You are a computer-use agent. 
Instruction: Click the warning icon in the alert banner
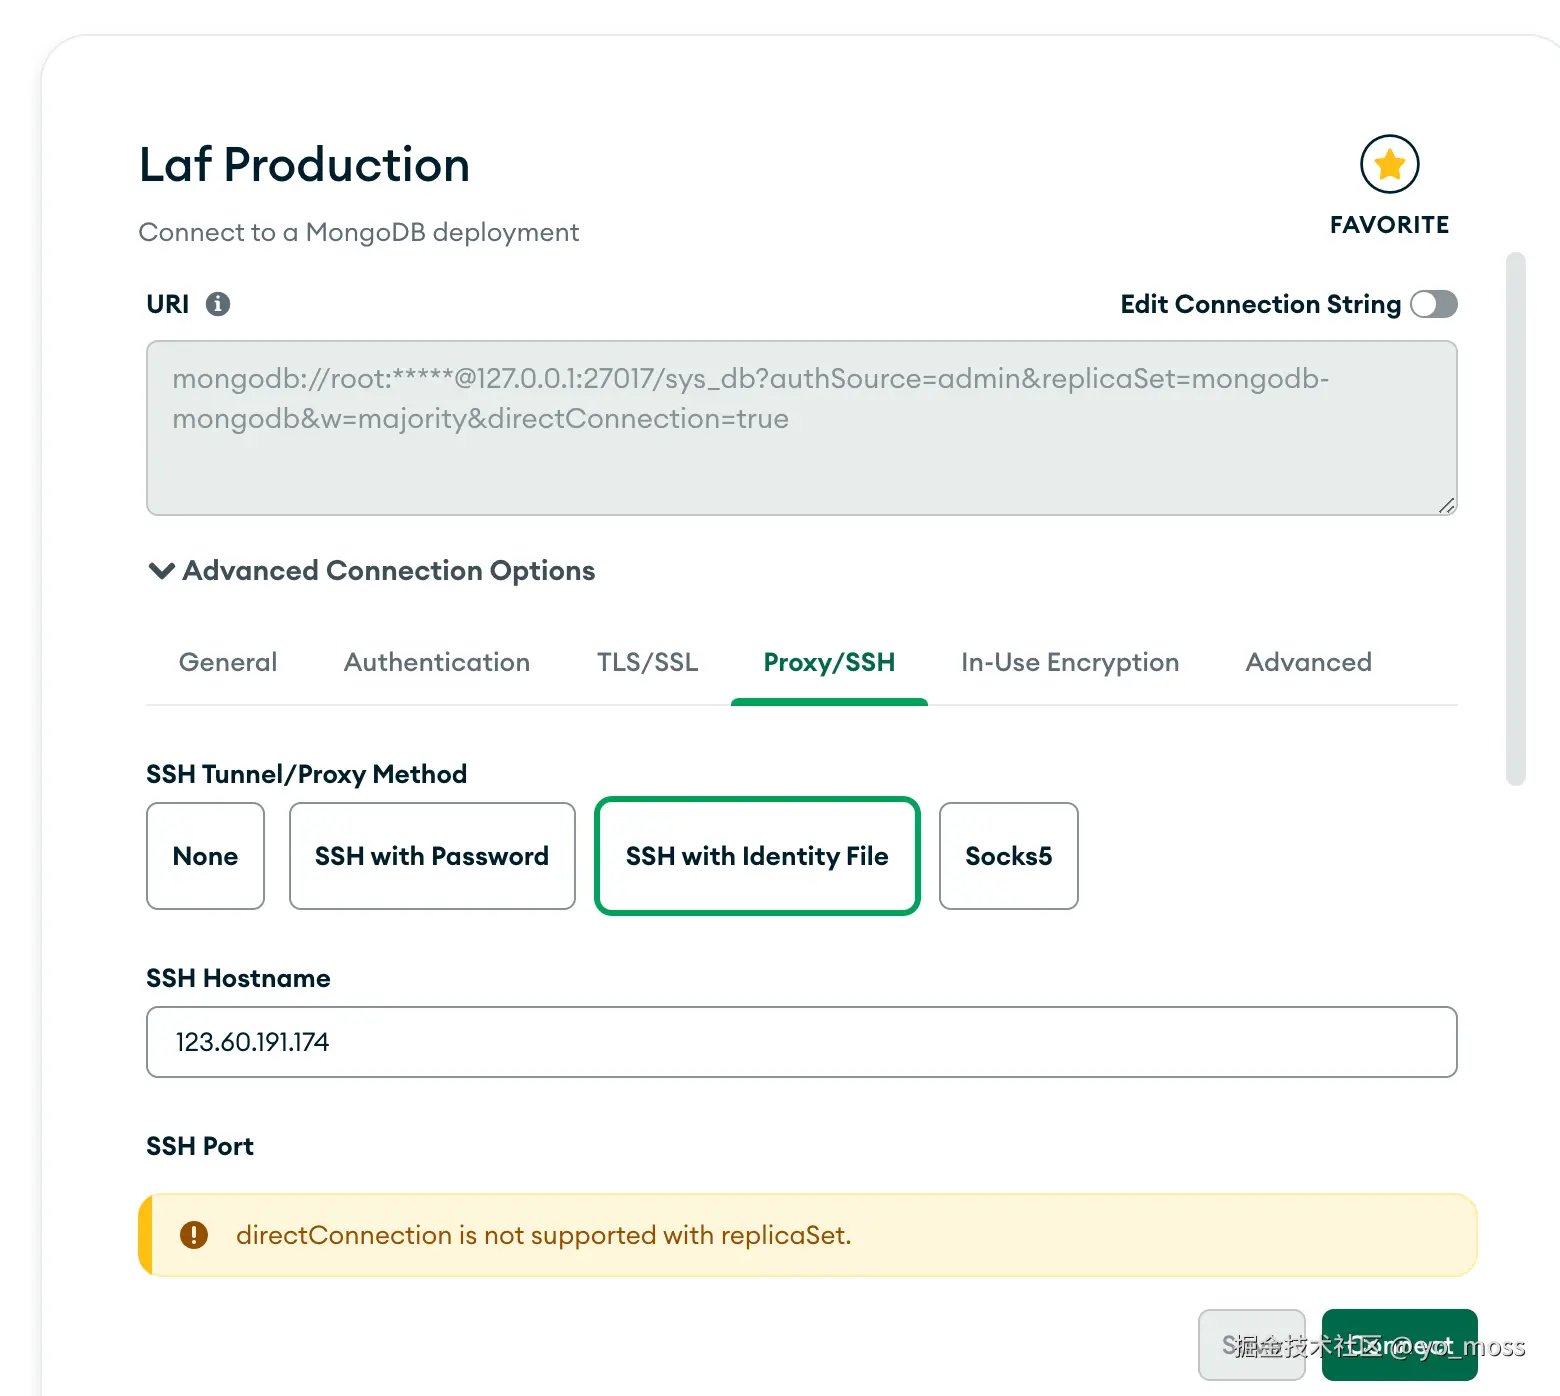[x=194, y=1235]
